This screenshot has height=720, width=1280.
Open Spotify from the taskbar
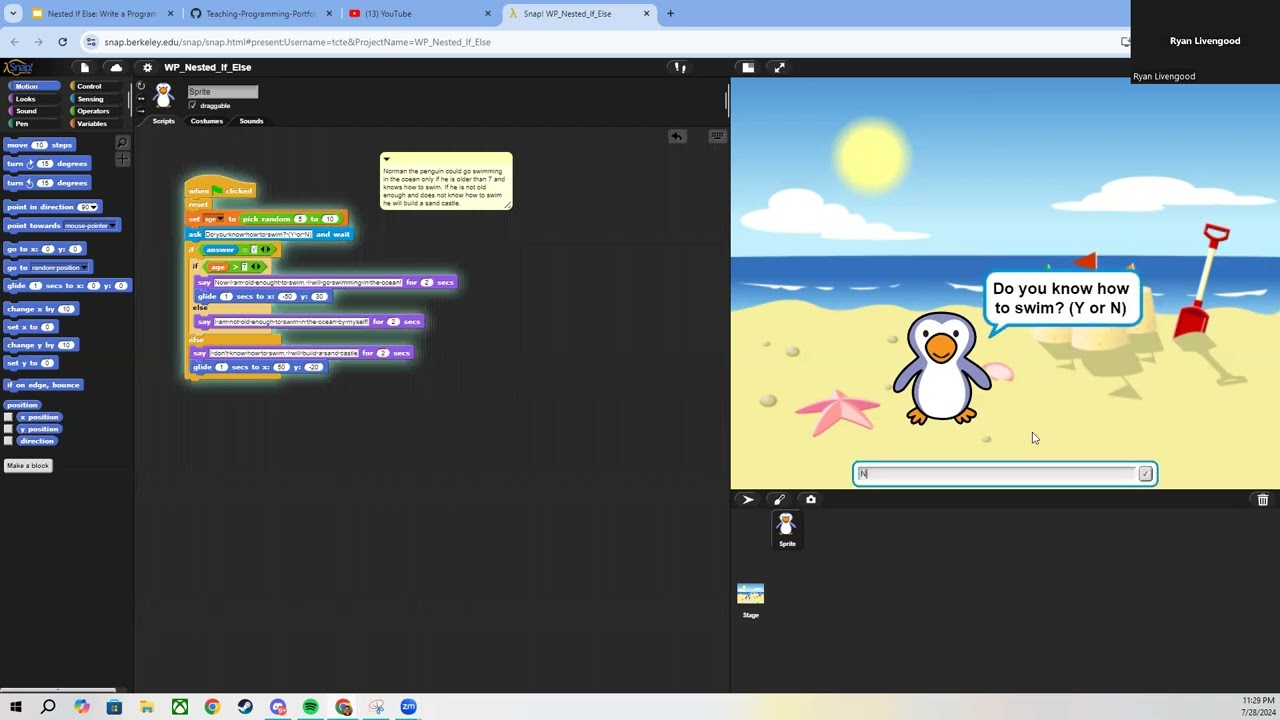(x=311, y=707)
